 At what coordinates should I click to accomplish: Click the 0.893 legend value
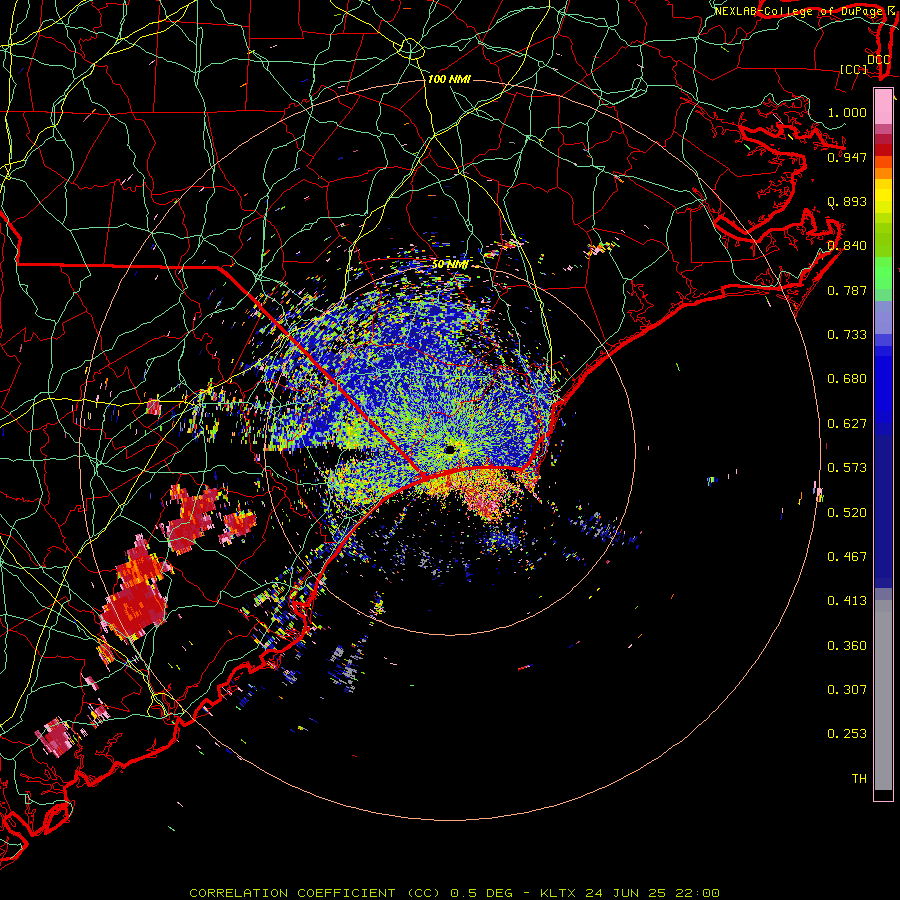tap(847, 201)
